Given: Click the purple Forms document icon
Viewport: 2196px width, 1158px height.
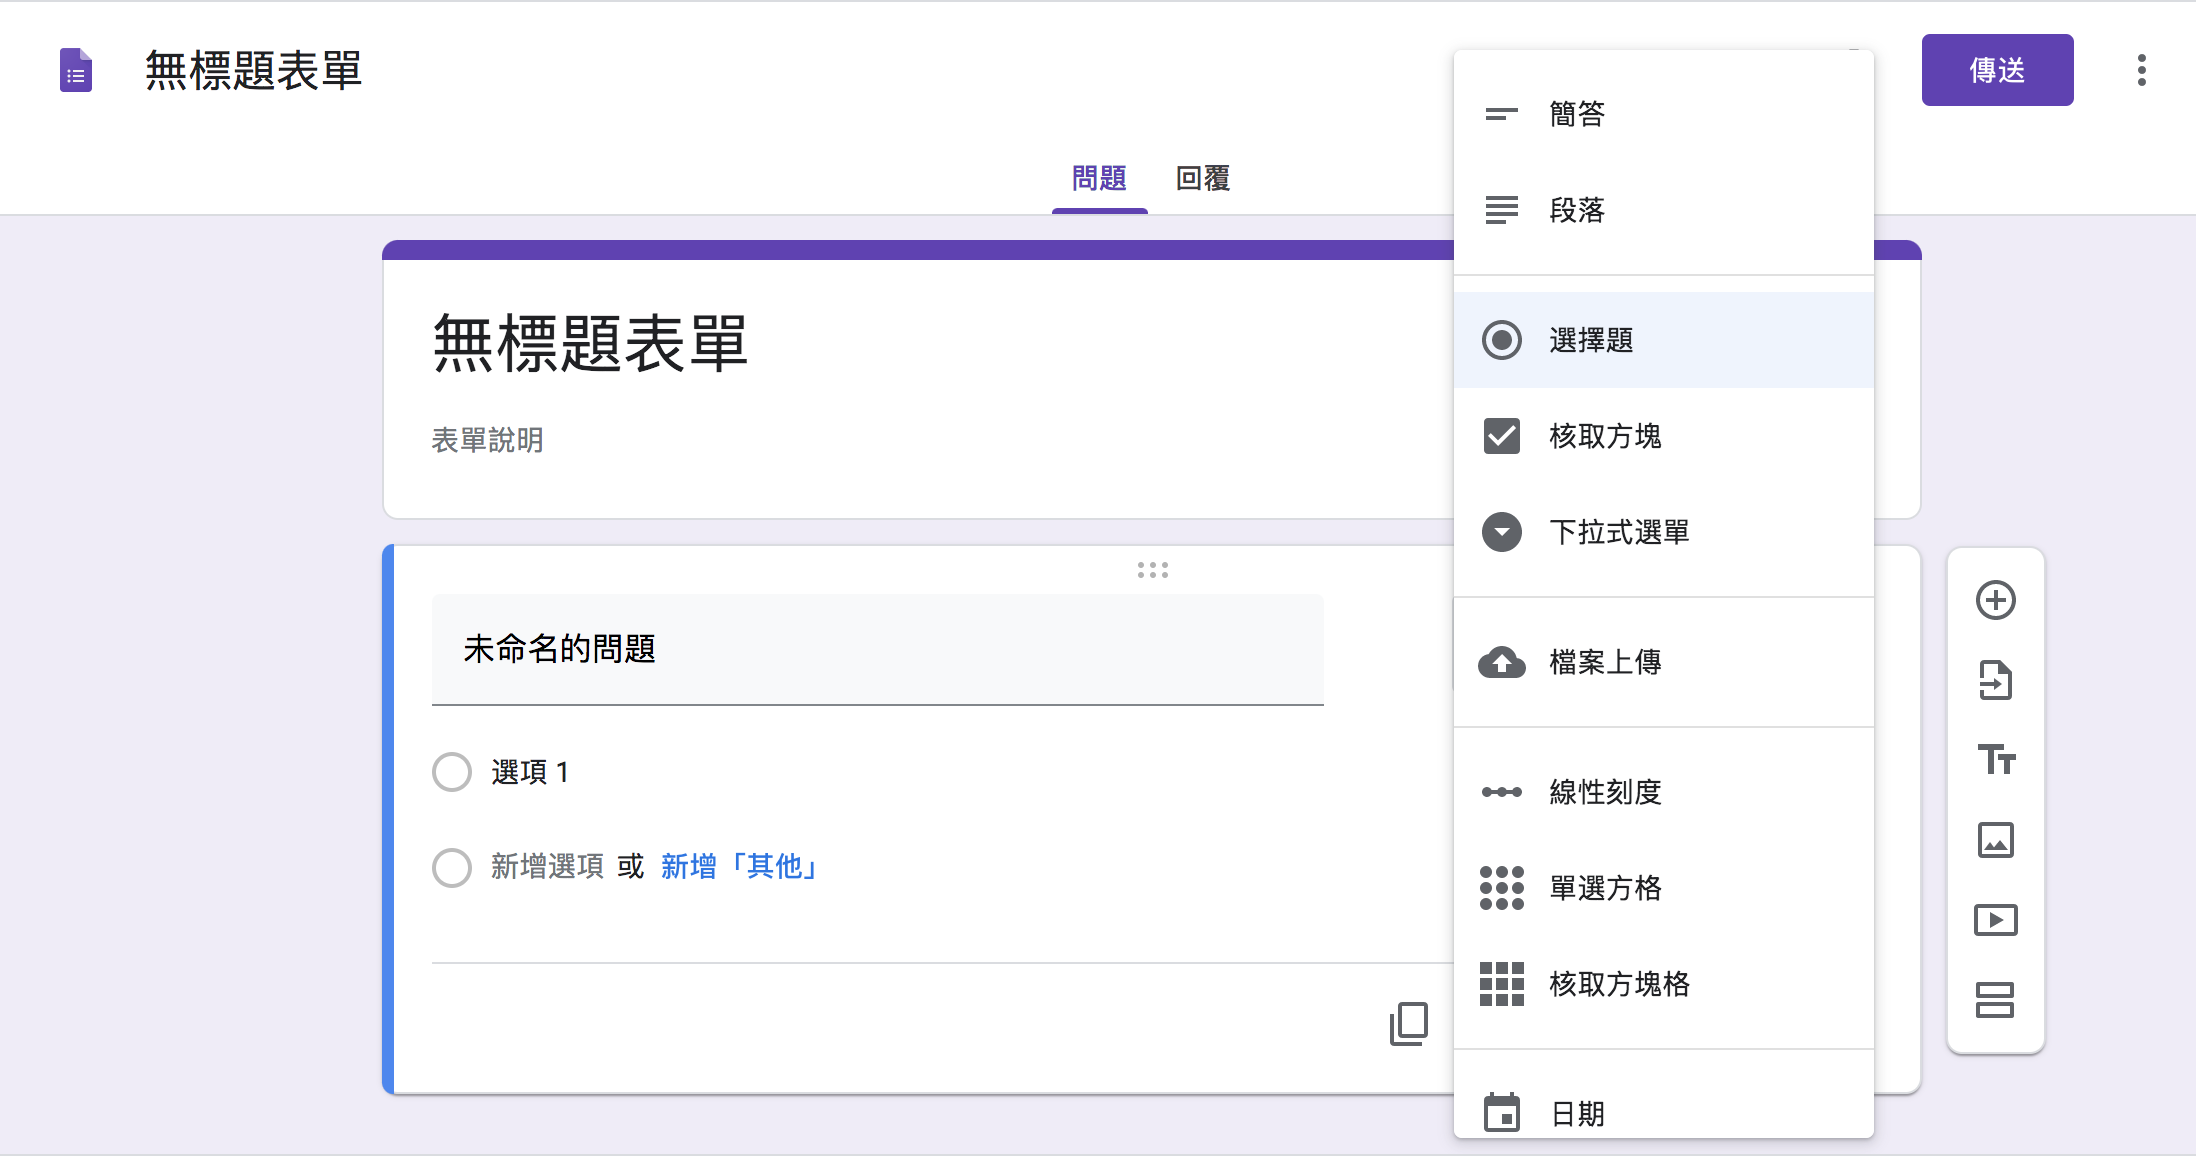Looking at the screenshot, I should [74, 71].
